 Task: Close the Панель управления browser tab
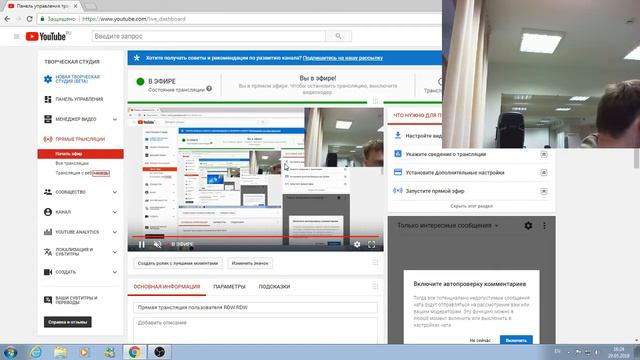pos(76,6)
